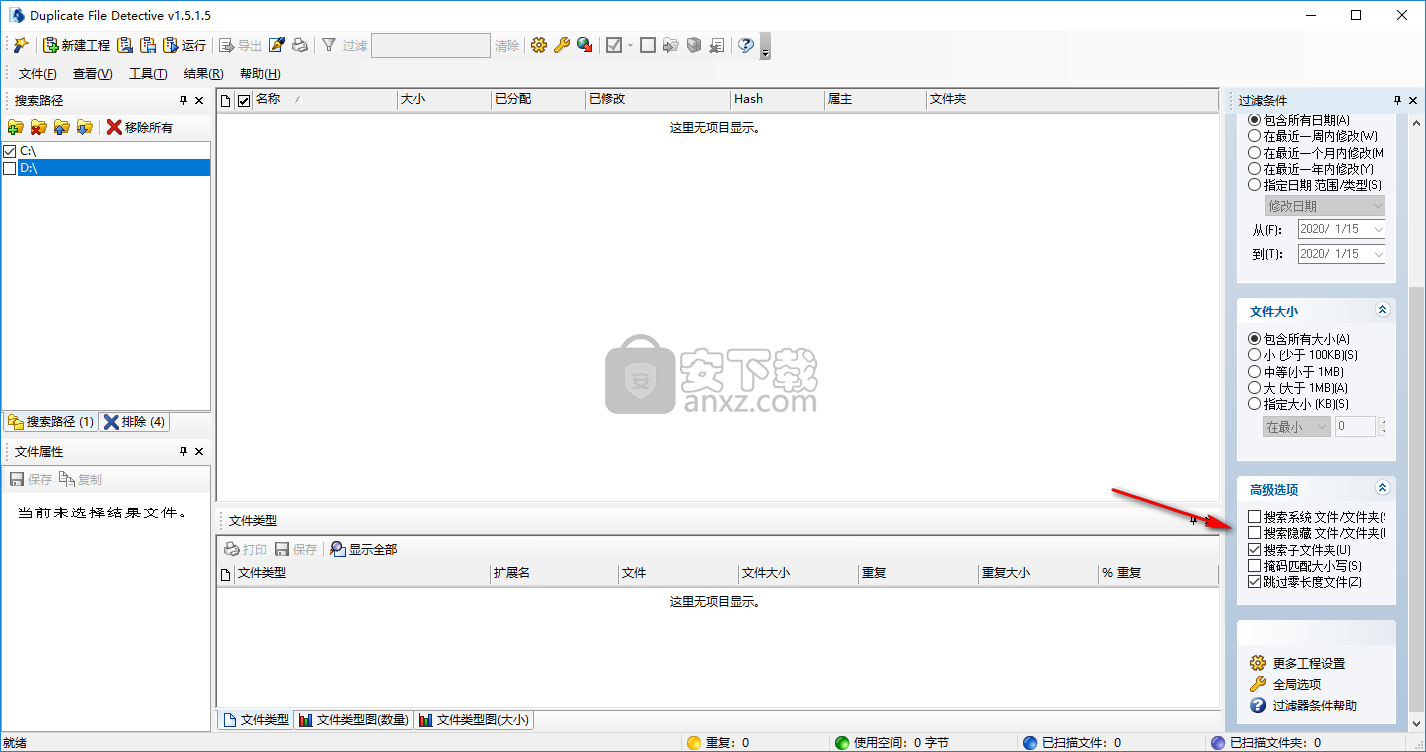Open 修改日期 dropdown
Screen dimensions: 1426x752
pos(1325,206)
